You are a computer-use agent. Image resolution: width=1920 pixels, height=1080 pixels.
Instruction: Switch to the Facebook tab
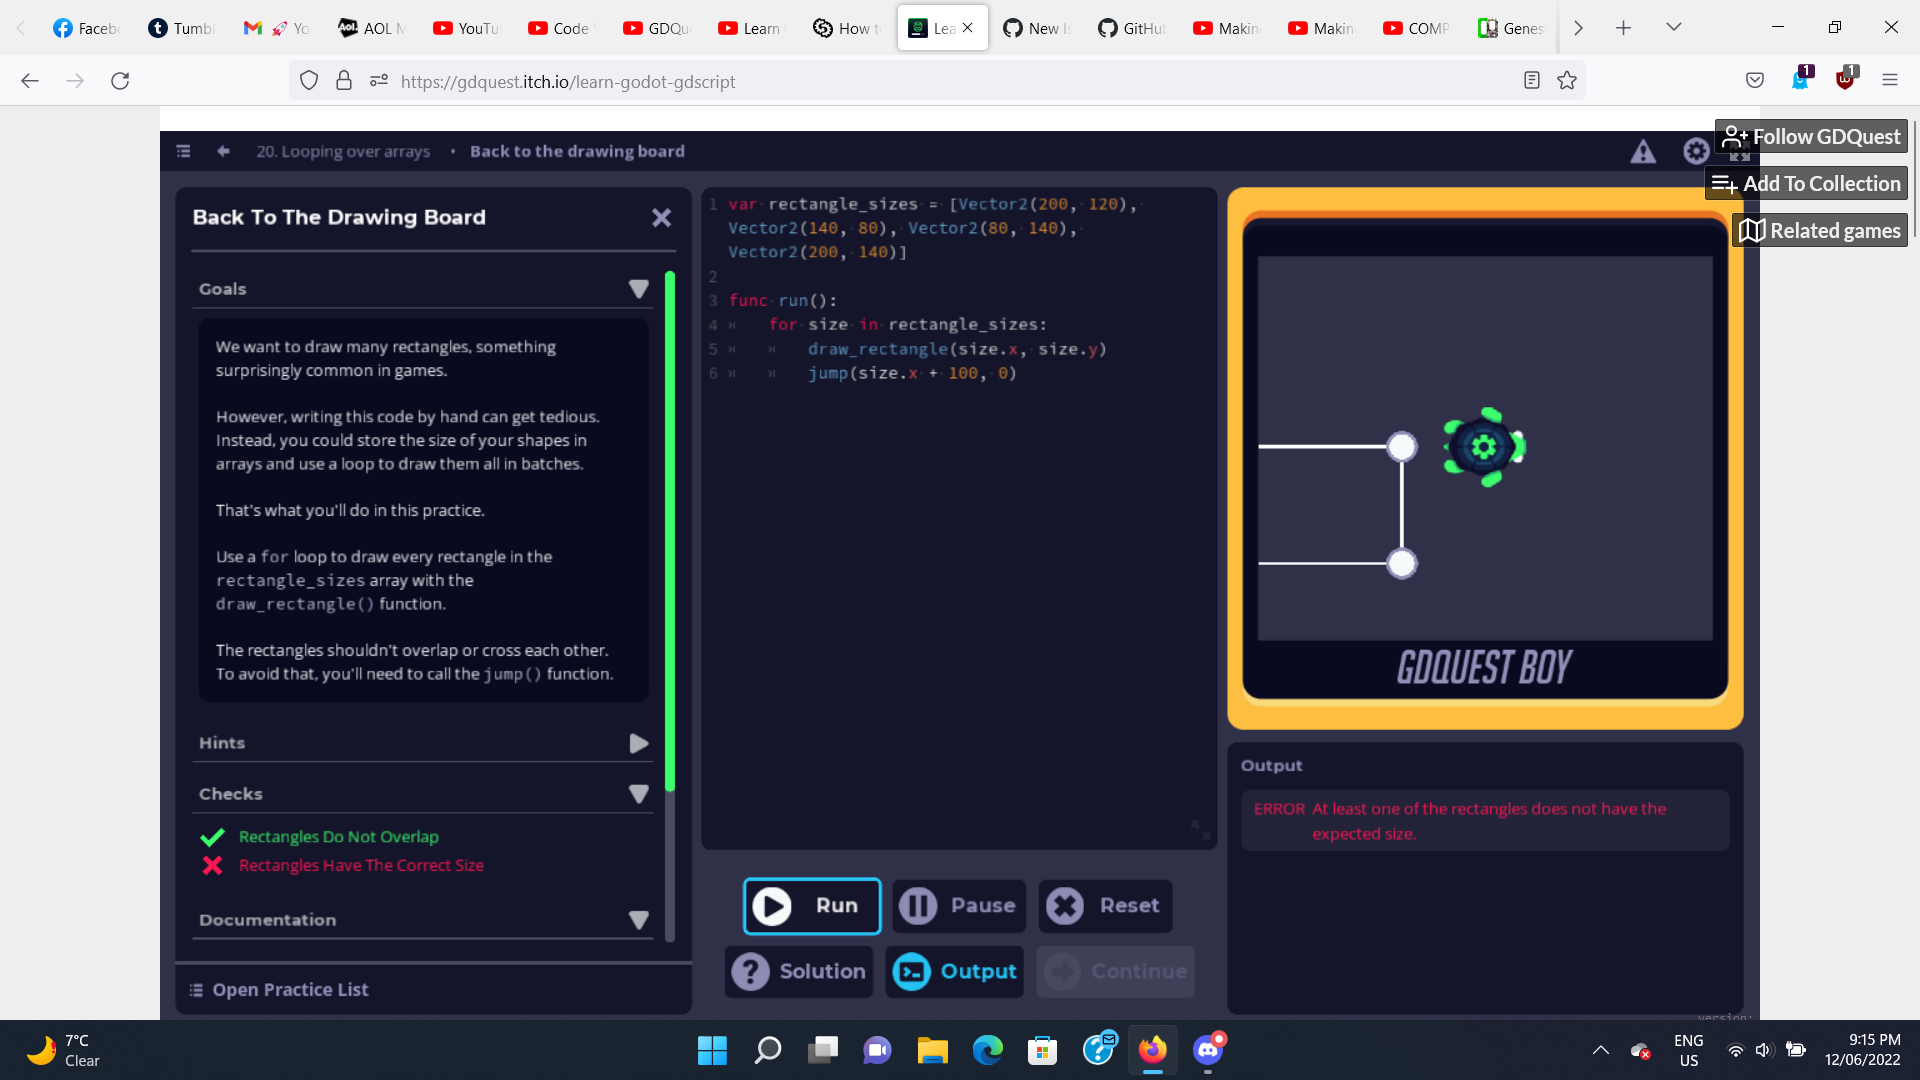click(87, 28)
